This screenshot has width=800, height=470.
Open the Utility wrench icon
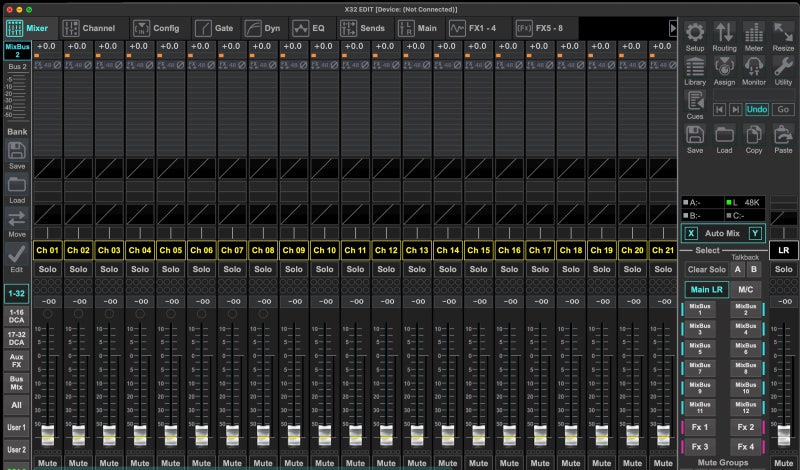(783, 68)
